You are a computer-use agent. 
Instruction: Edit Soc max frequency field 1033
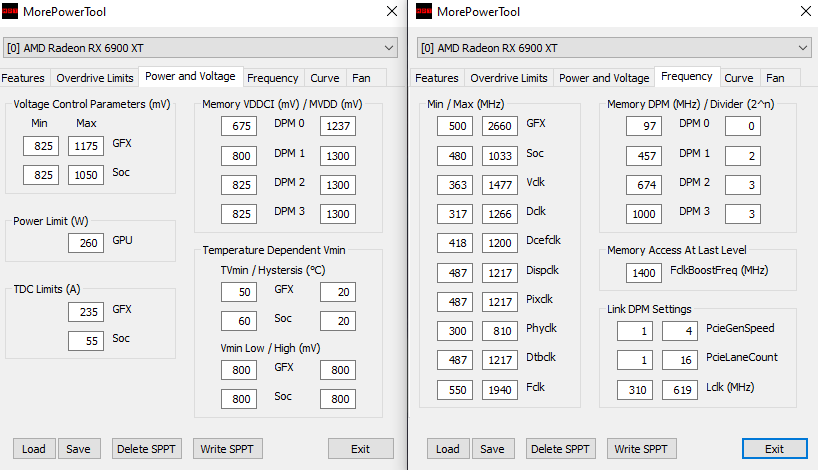pos(500,156)
